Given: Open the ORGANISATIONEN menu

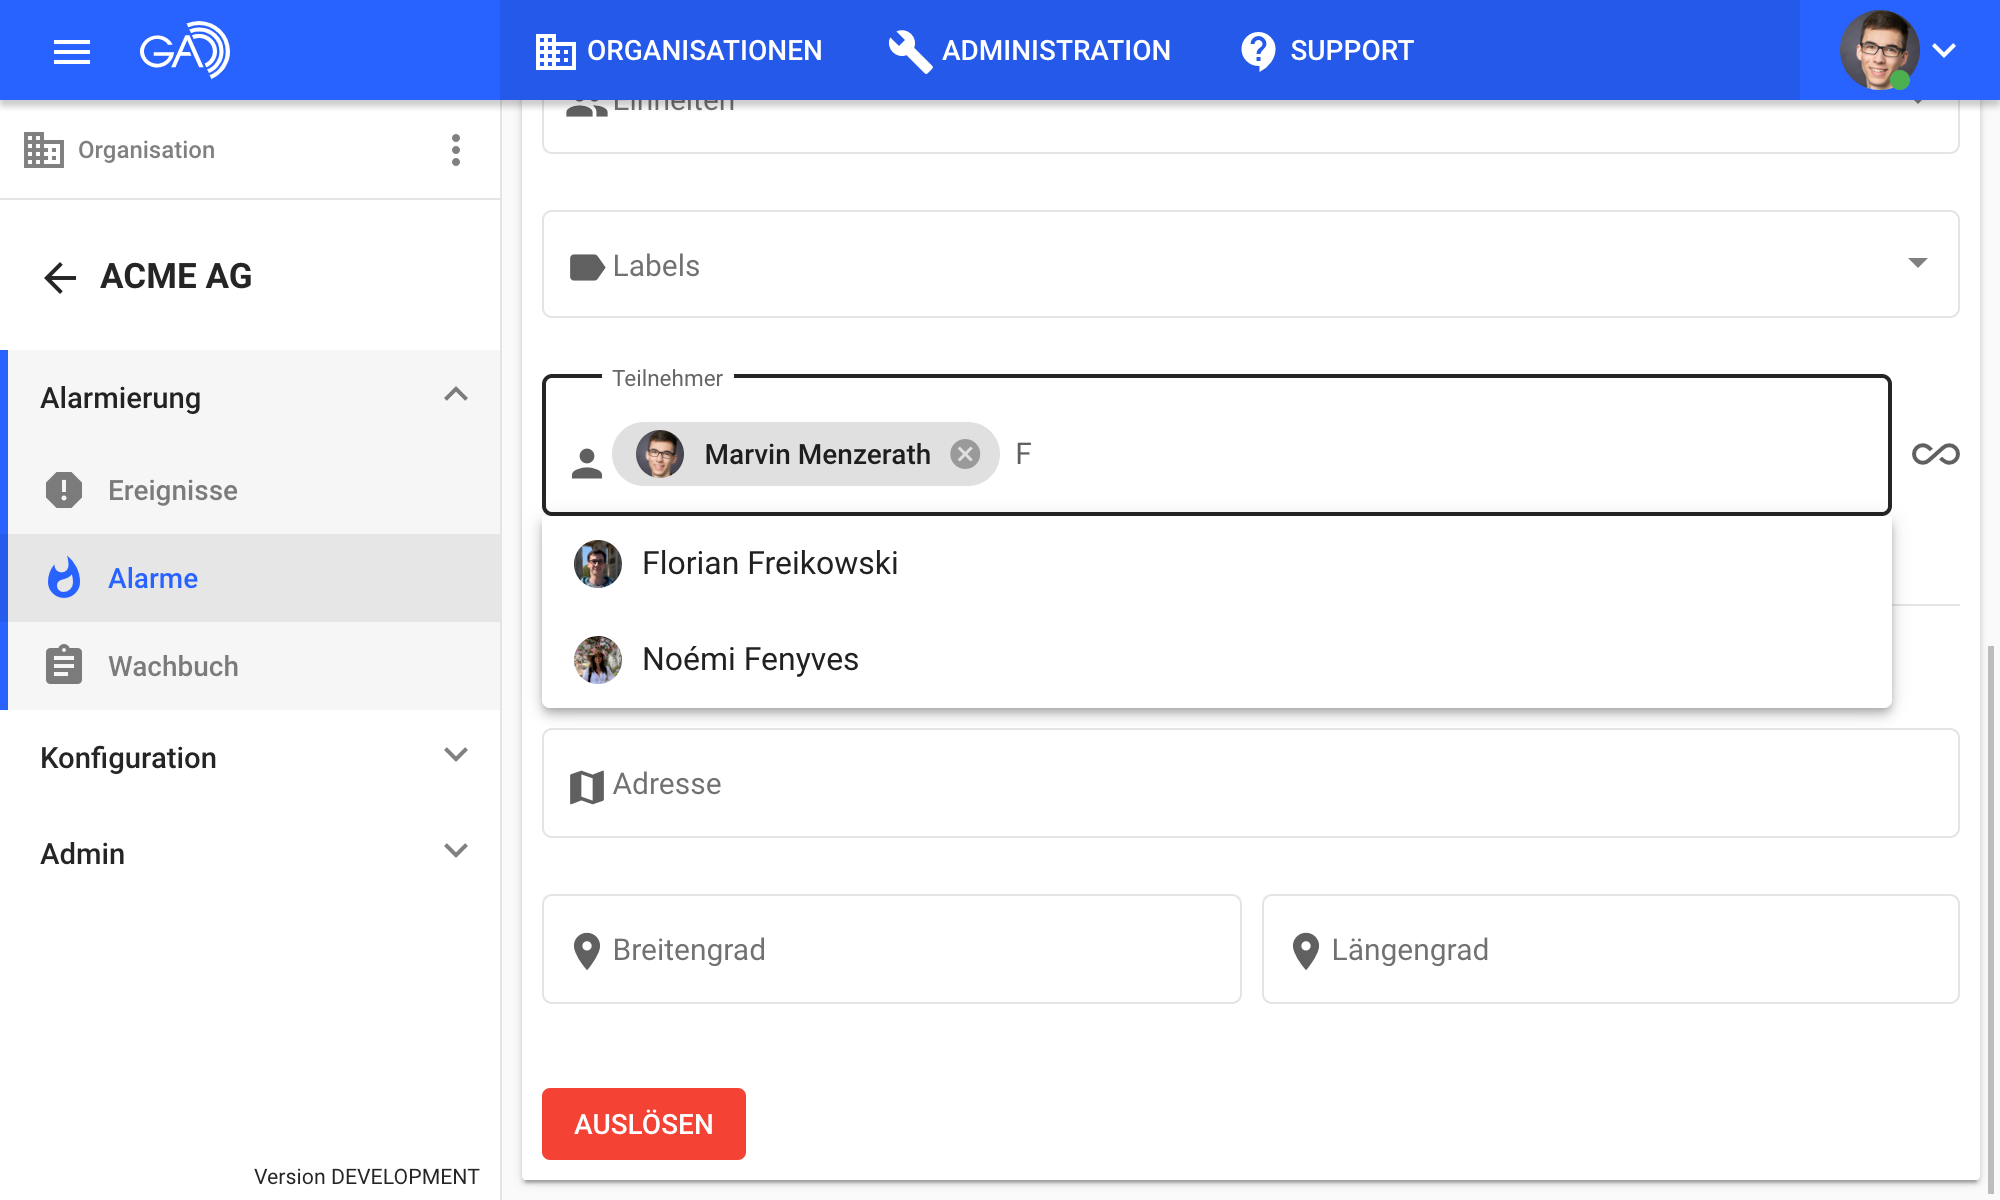Looking at the screenshot, I should (x=679, y=51).
